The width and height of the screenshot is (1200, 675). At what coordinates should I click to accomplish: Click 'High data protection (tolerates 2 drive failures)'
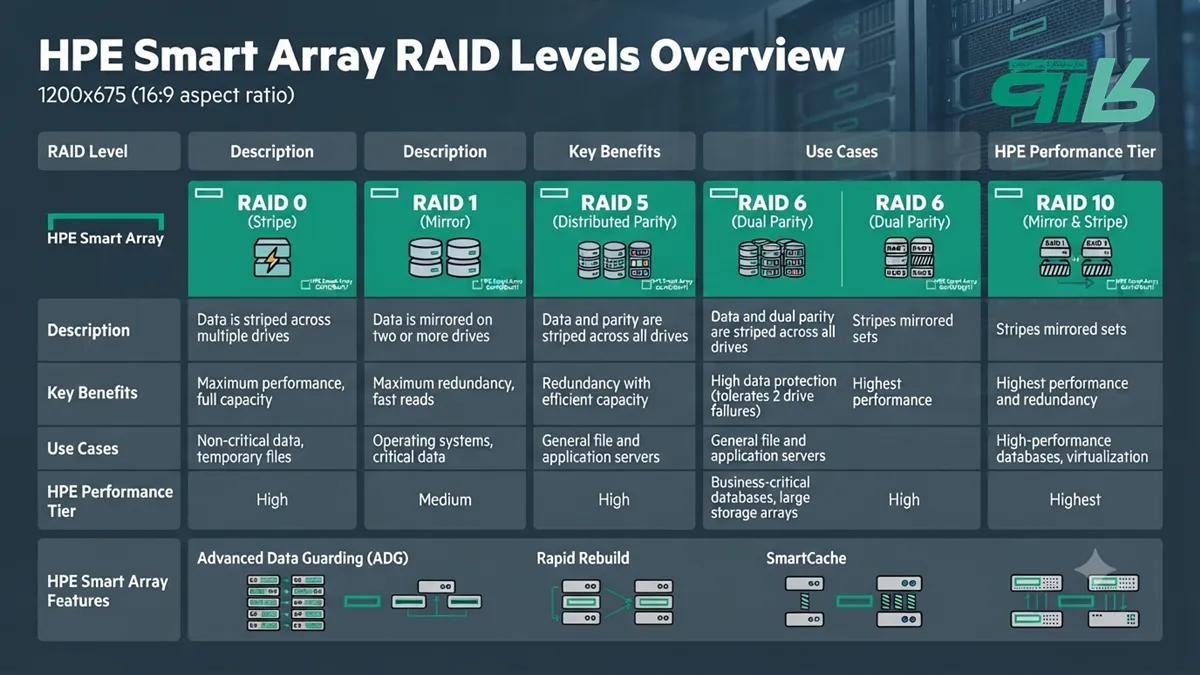pyautogui.click(x=773, y=395)
